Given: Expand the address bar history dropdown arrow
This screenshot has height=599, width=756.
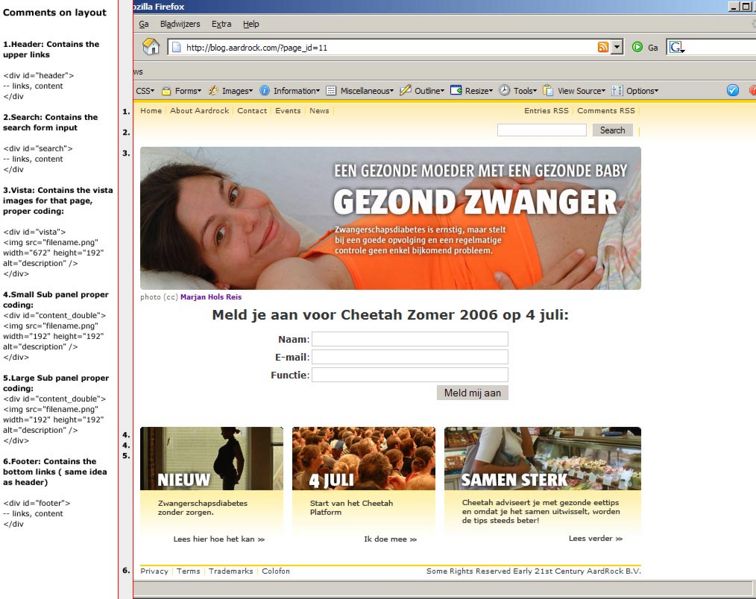Looking at the screenshot, I should point(617,47).
